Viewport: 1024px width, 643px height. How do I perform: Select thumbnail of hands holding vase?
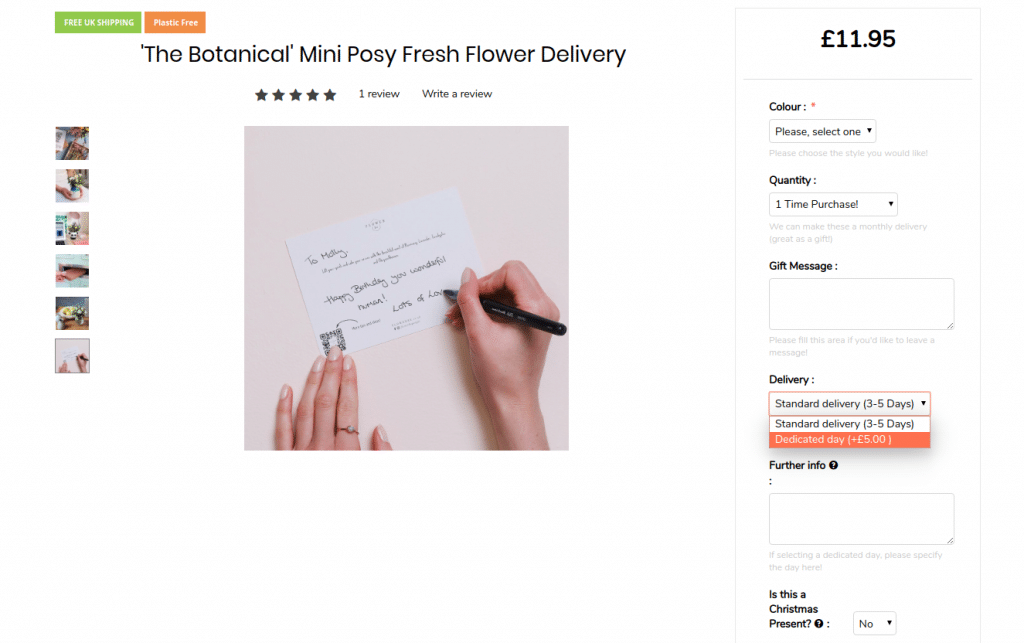tap(72, 186)
